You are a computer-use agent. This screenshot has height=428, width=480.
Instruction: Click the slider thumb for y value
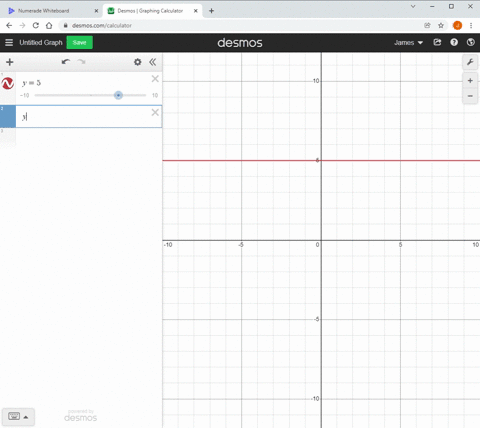(x=118, y=95)
